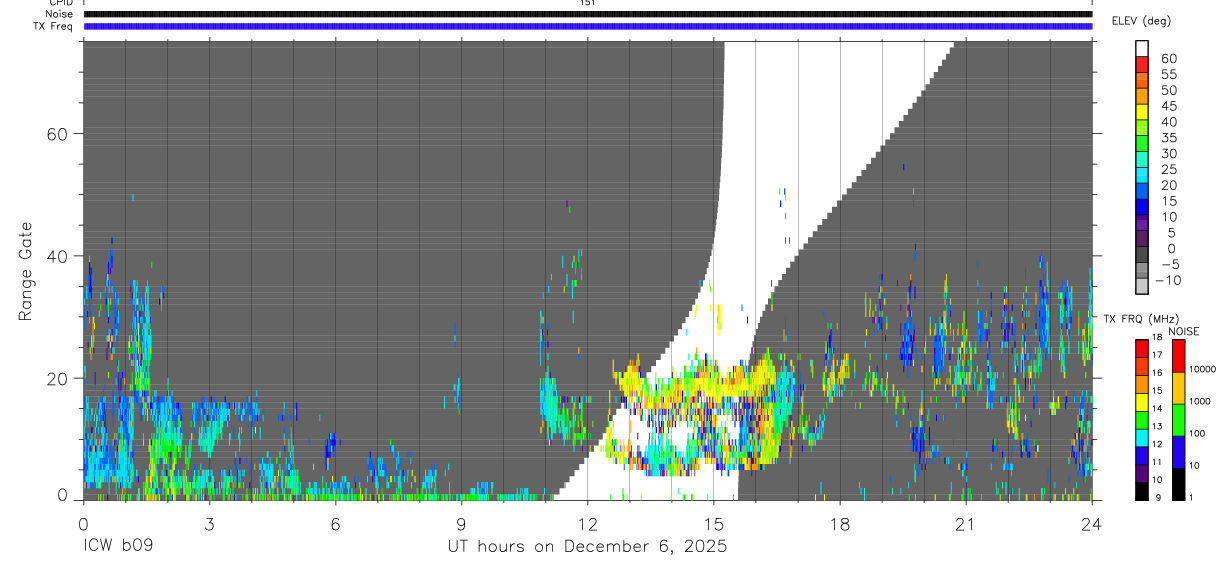The height and width of the screenshot is (567, 1228).
Task: Select the red top segment of NOISE color bar
Action: pyautogui.click(x=1179, y=355)
